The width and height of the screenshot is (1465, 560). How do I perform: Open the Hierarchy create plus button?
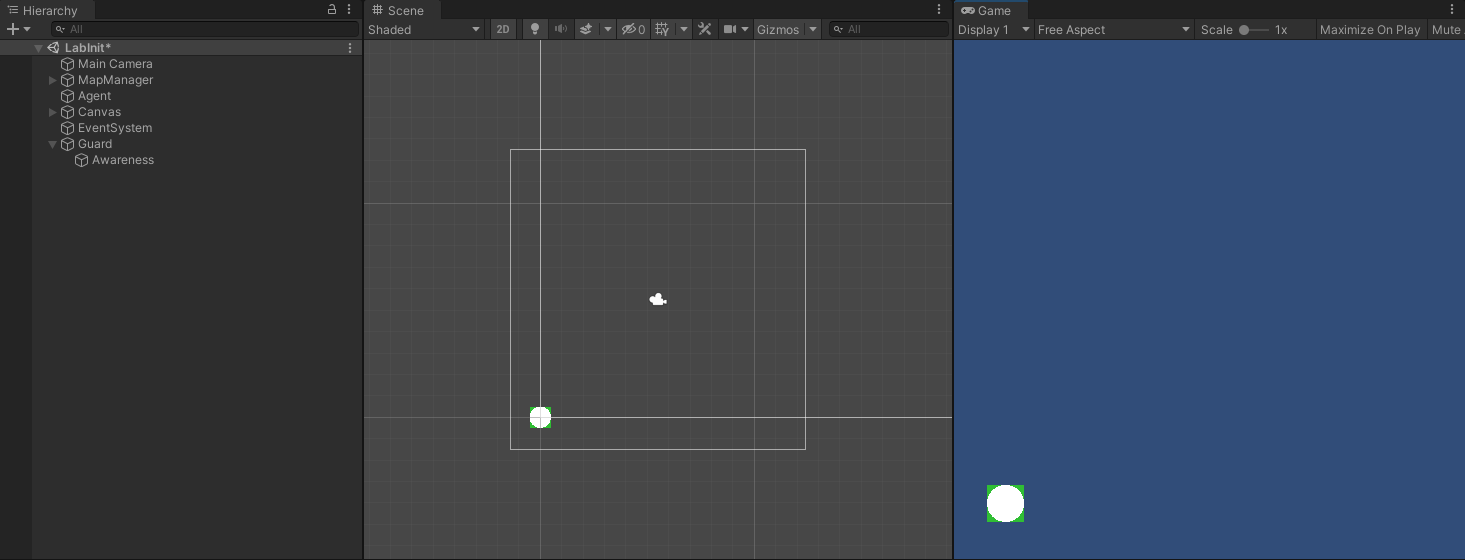(18, 29)
